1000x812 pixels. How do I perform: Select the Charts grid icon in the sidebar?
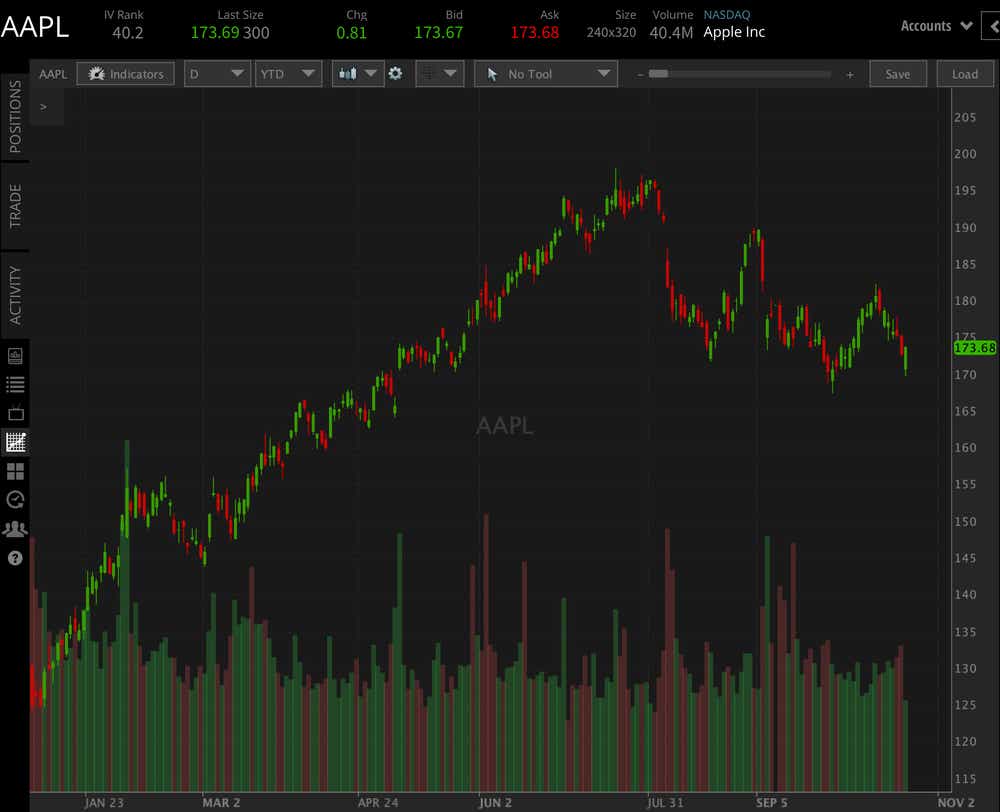pos(15,441)
